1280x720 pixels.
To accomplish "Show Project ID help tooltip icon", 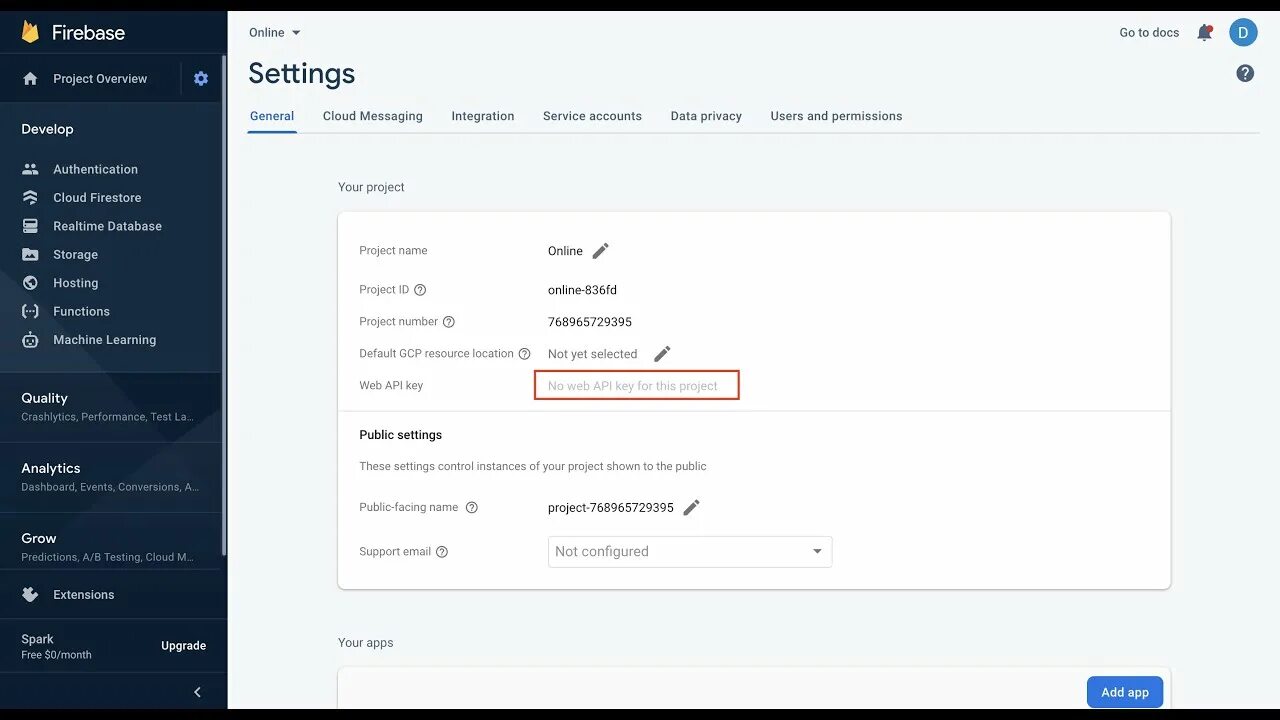I will 420,290.
